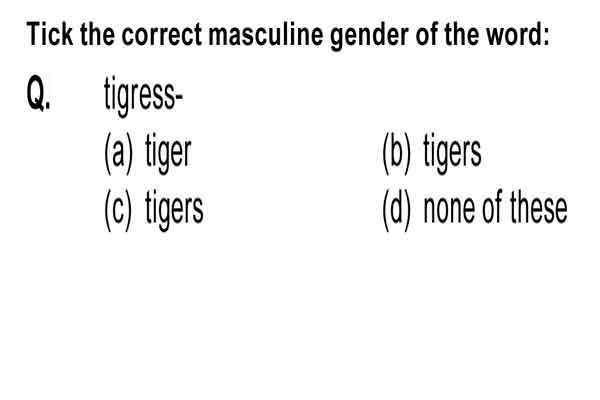Viewport: 600px width, 400px height.
Task: Select option (b) tigers
Action: point(432,153)
